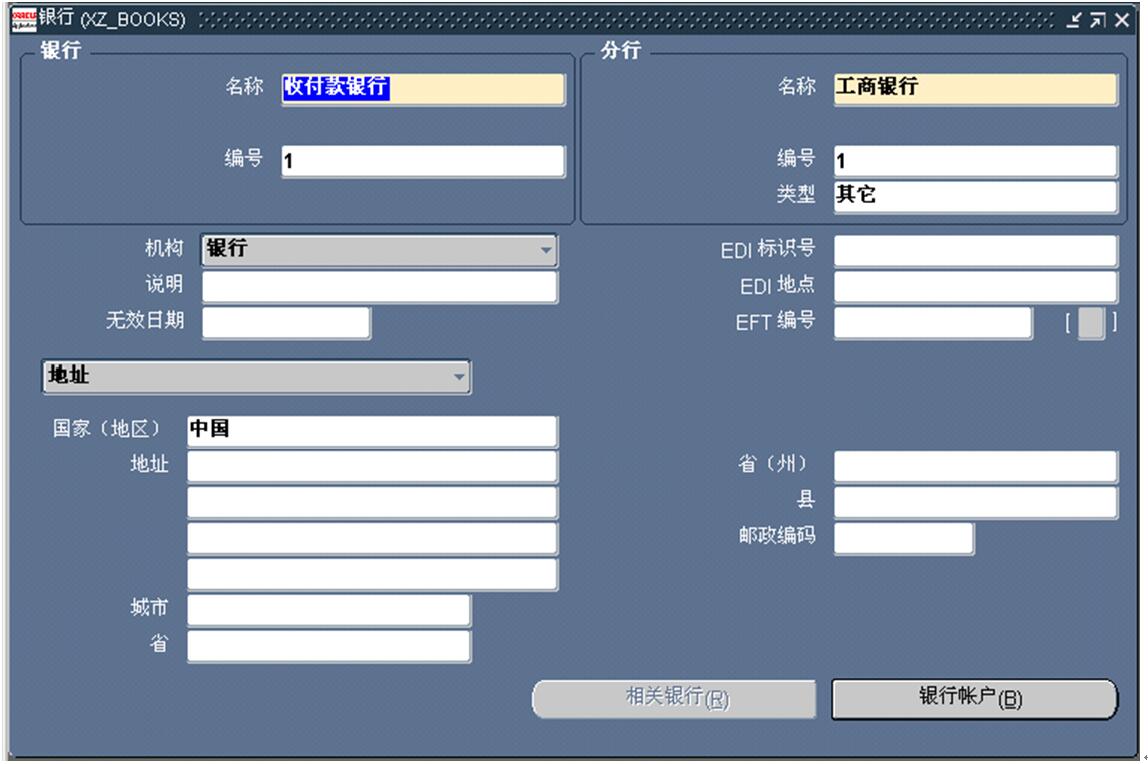Click the branch 名称 field showing 工商银行

975,88
